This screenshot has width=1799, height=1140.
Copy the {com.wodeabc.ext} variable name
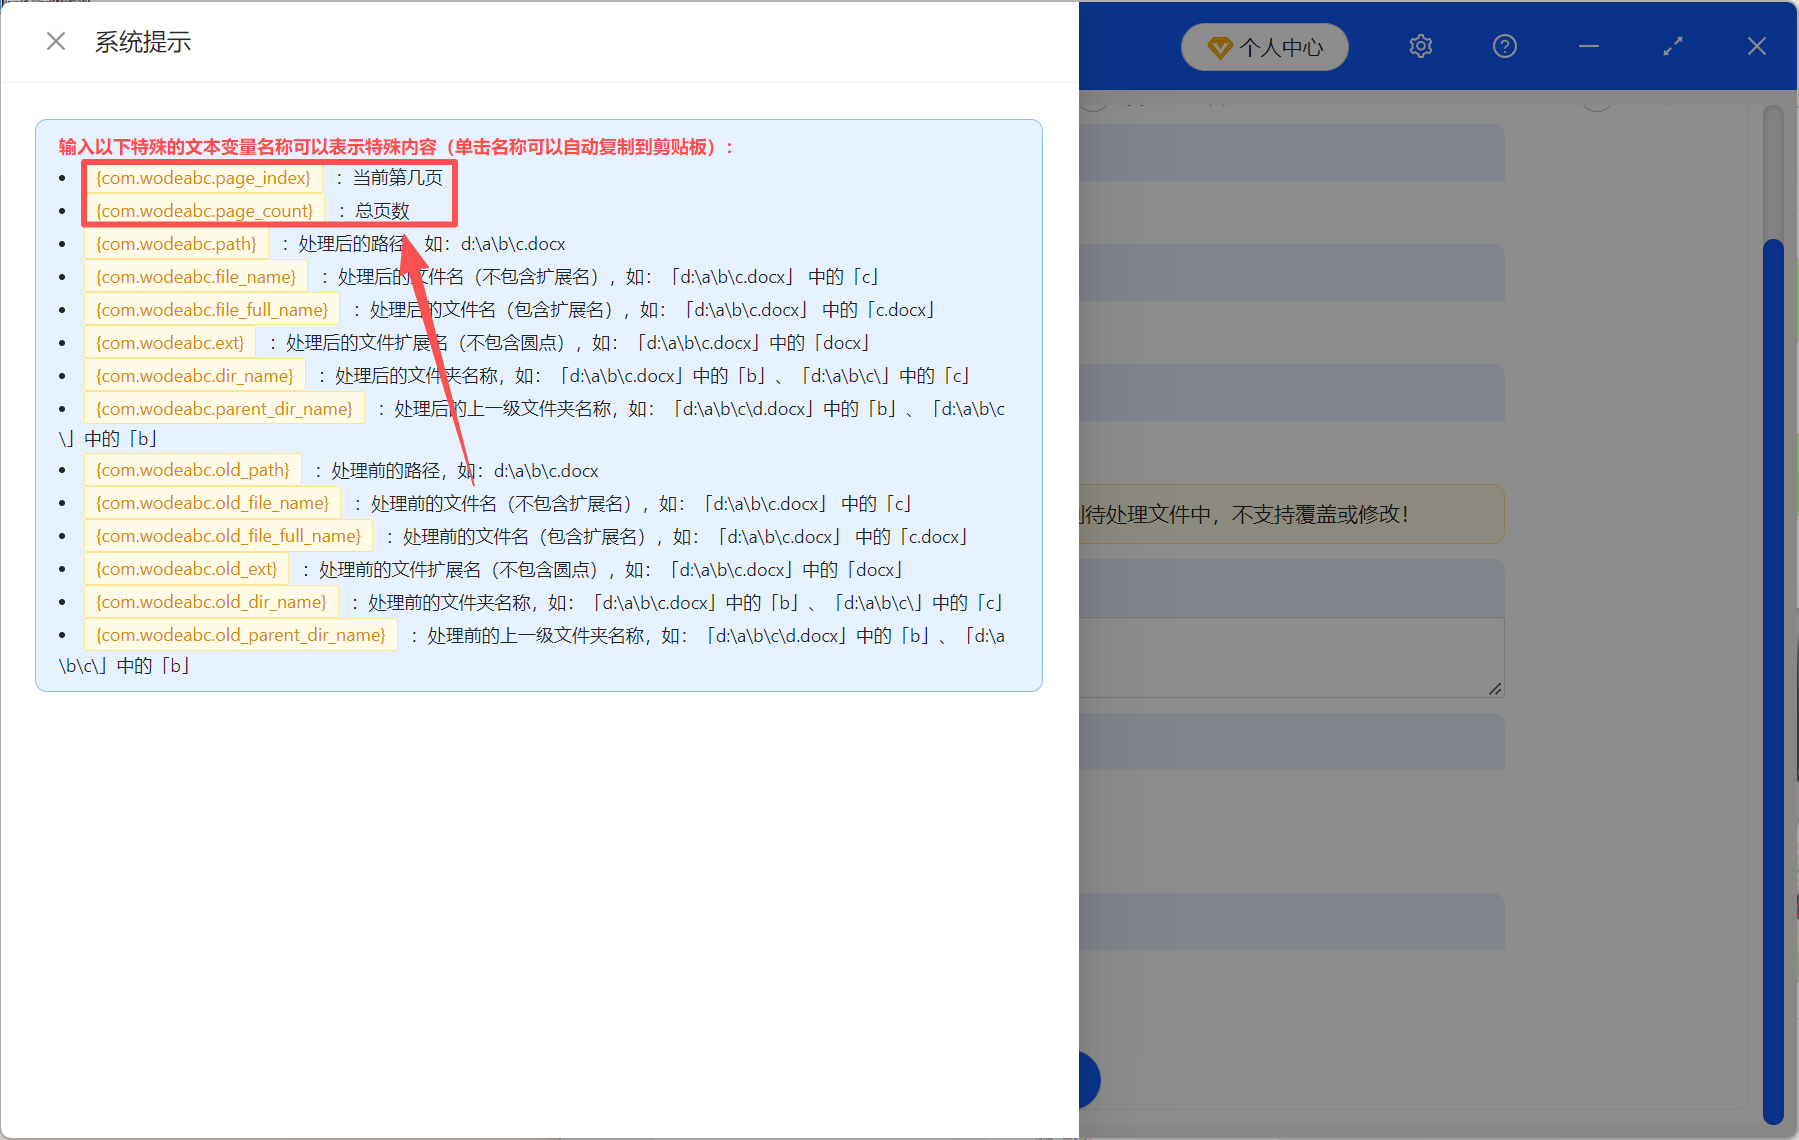(x=169, y=342)
